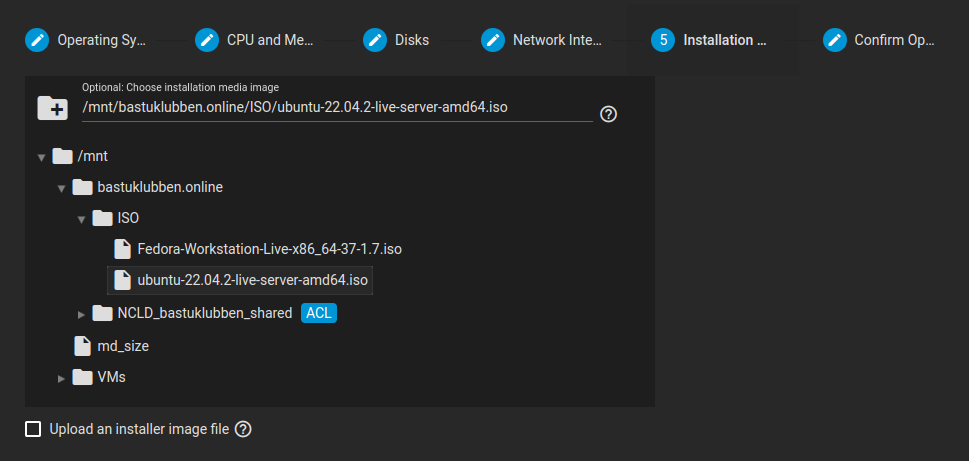Select the /mnt folder label
The width and height of the screenshot is (969, 461).
93,156
